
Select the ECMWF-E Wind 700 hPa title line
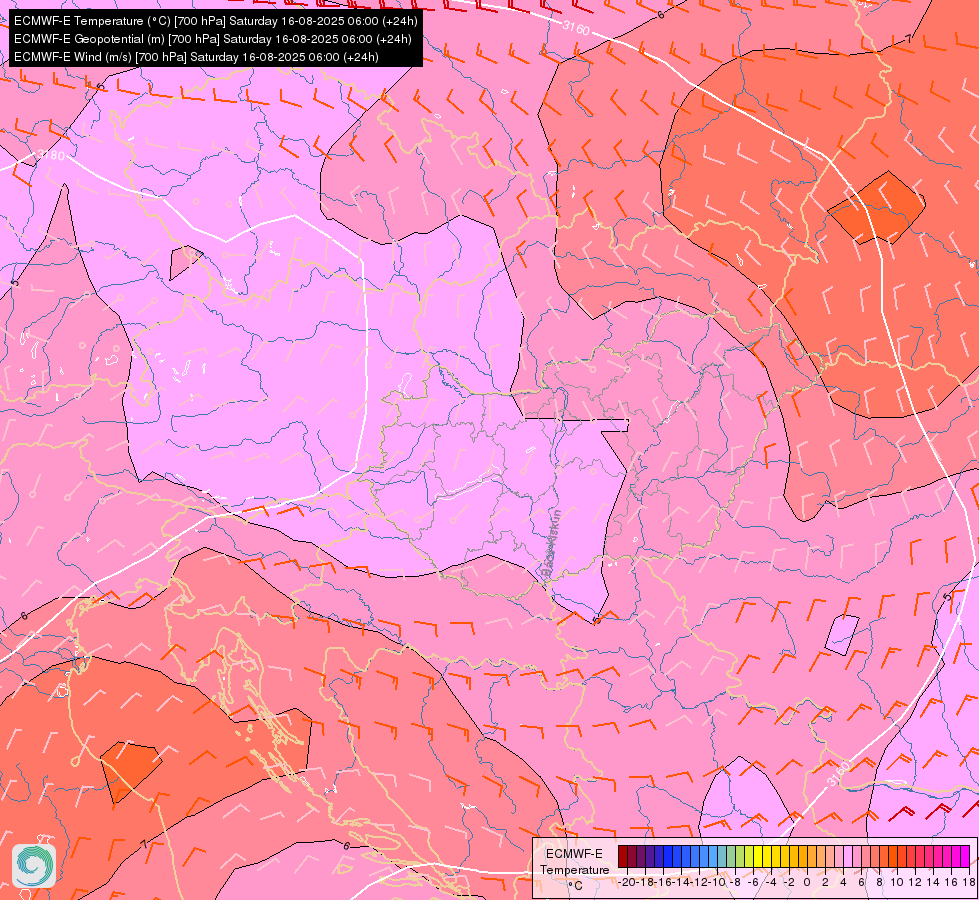(196, 57)
